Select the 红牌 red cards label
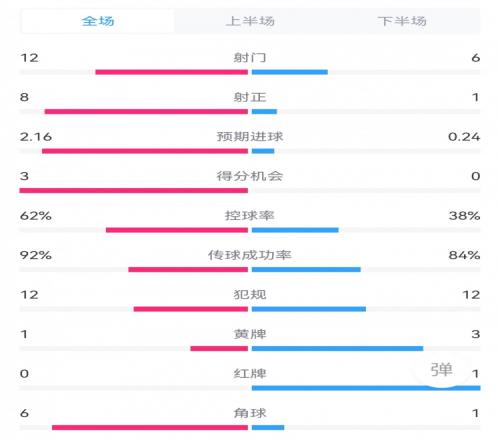The height and width of the screenshot is (440, 500). 250,374
